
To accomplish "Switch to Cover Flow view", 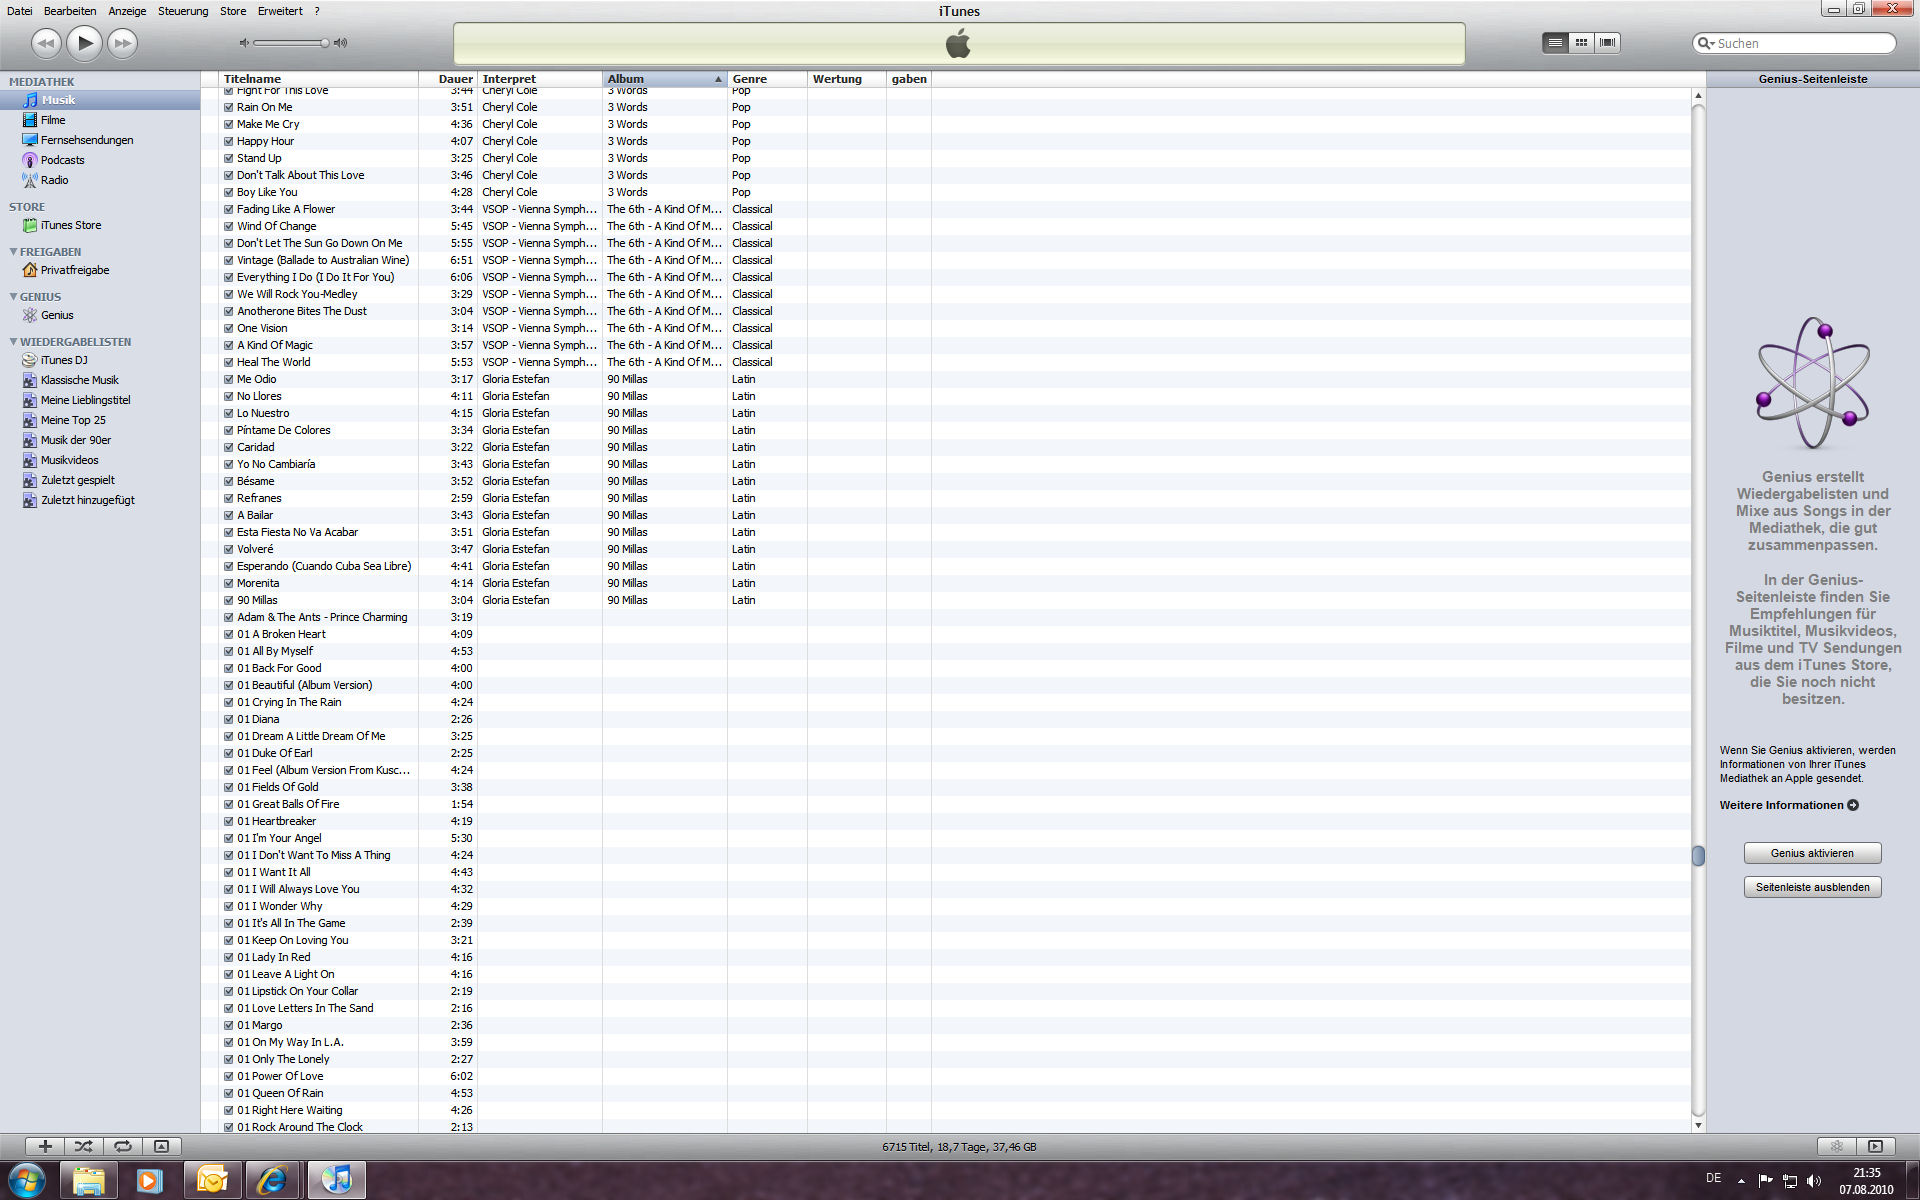I will point(1607,42).
